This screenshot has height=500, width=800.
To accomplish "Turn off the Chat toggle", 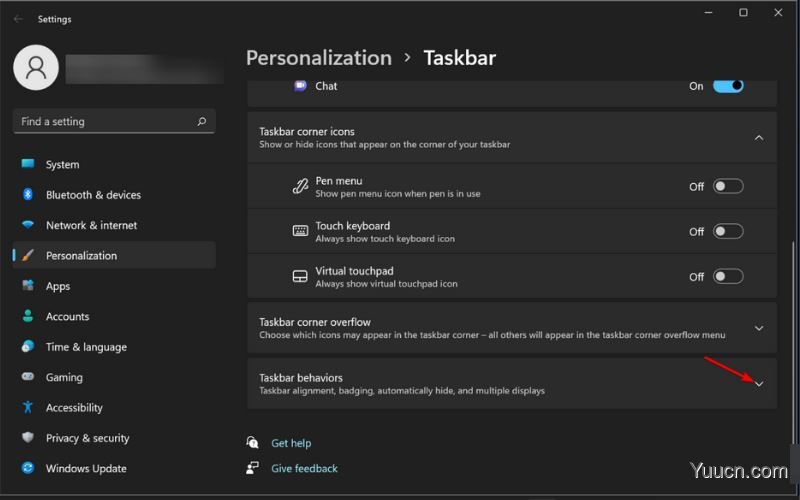I will coord(728,86).
